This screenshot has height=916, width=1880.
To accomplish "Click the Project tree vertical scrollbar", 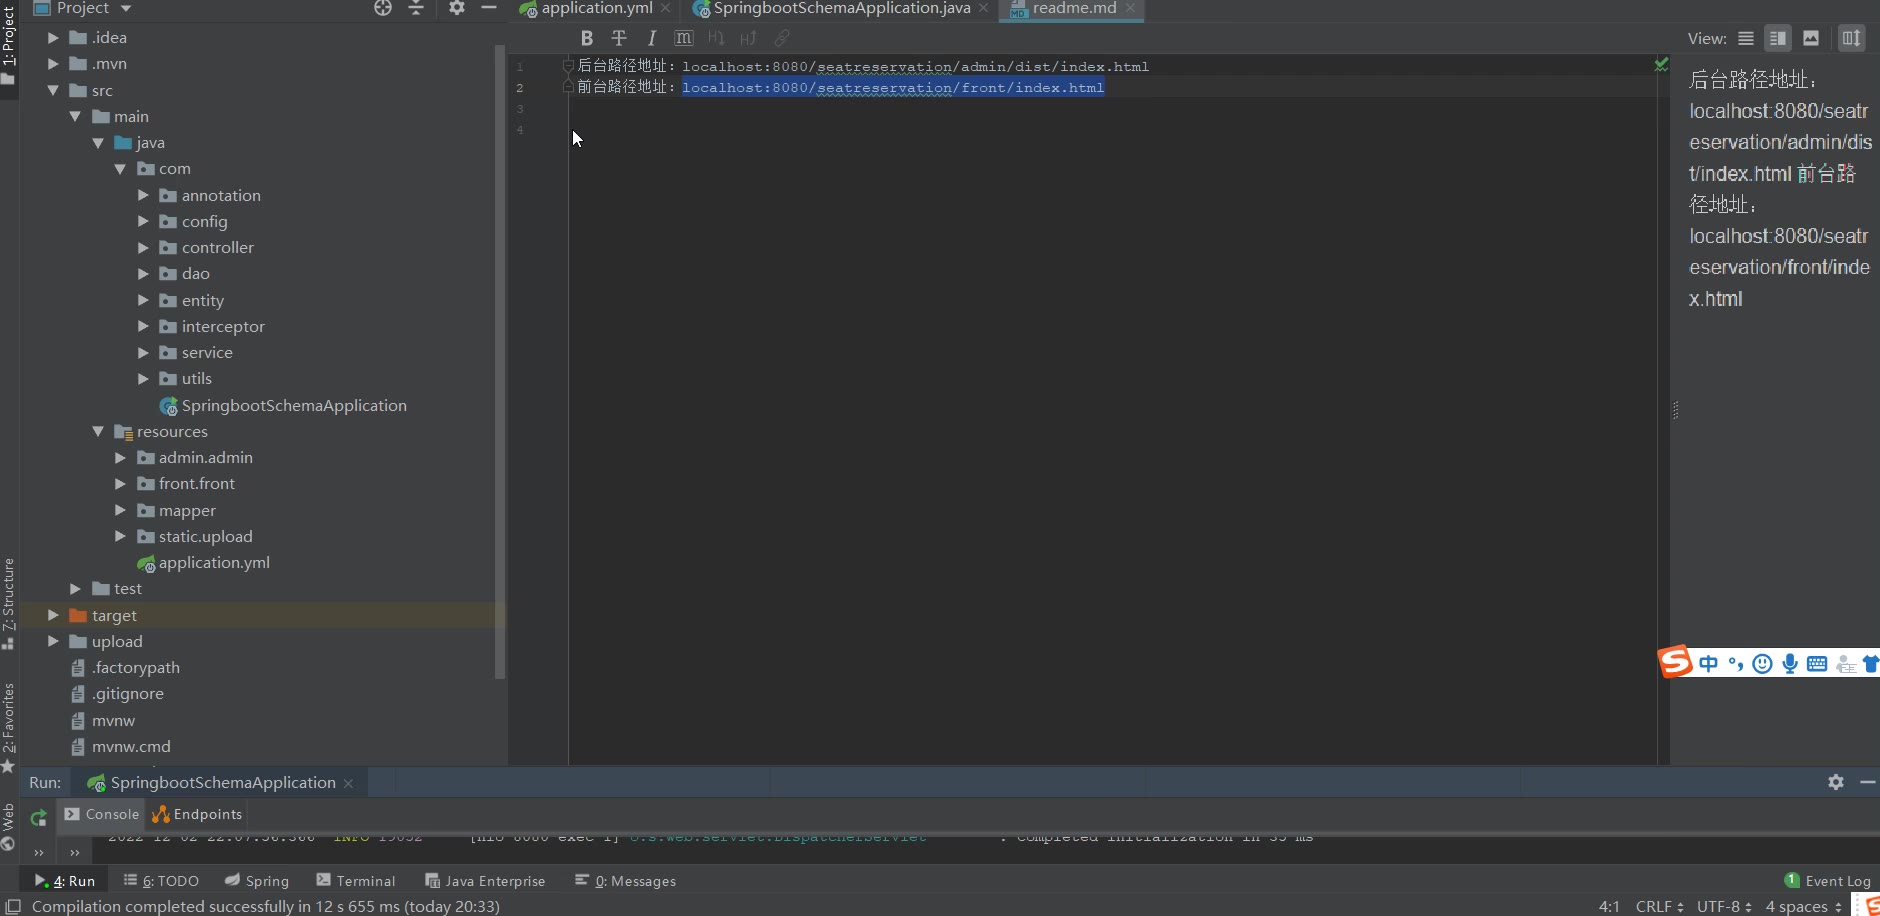I will (499, 360).
